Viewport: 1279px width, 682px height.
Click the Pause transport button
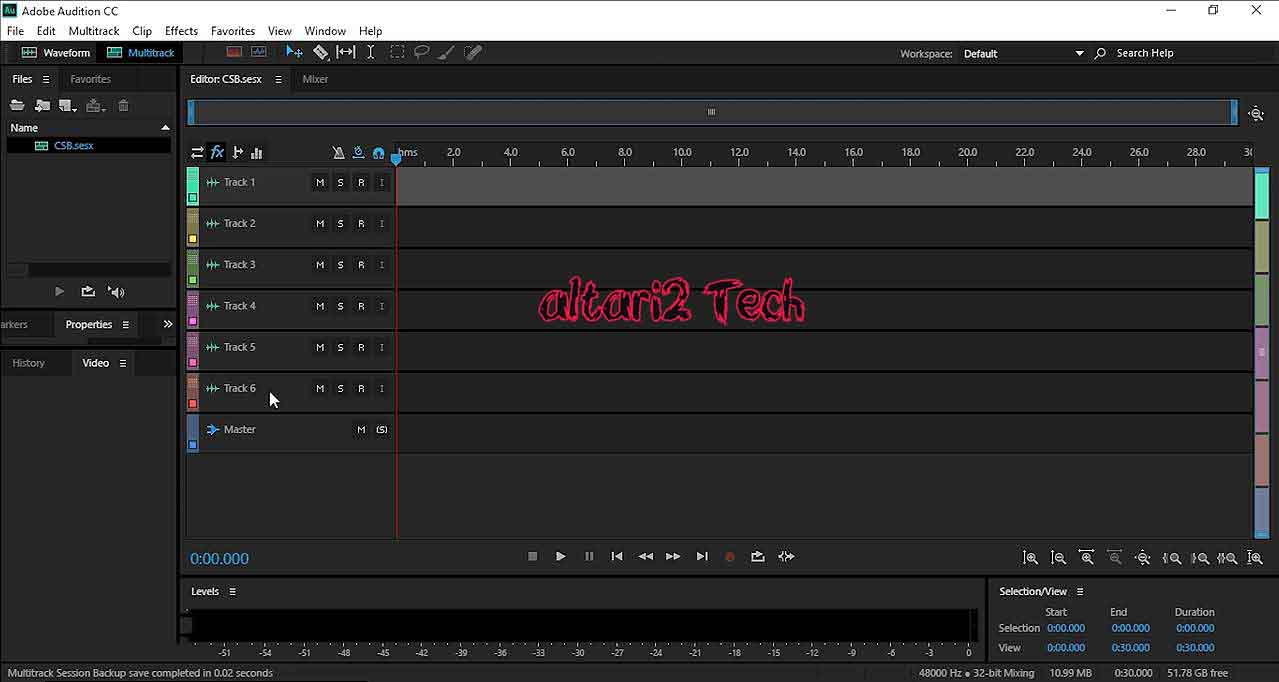coord(589,557)
